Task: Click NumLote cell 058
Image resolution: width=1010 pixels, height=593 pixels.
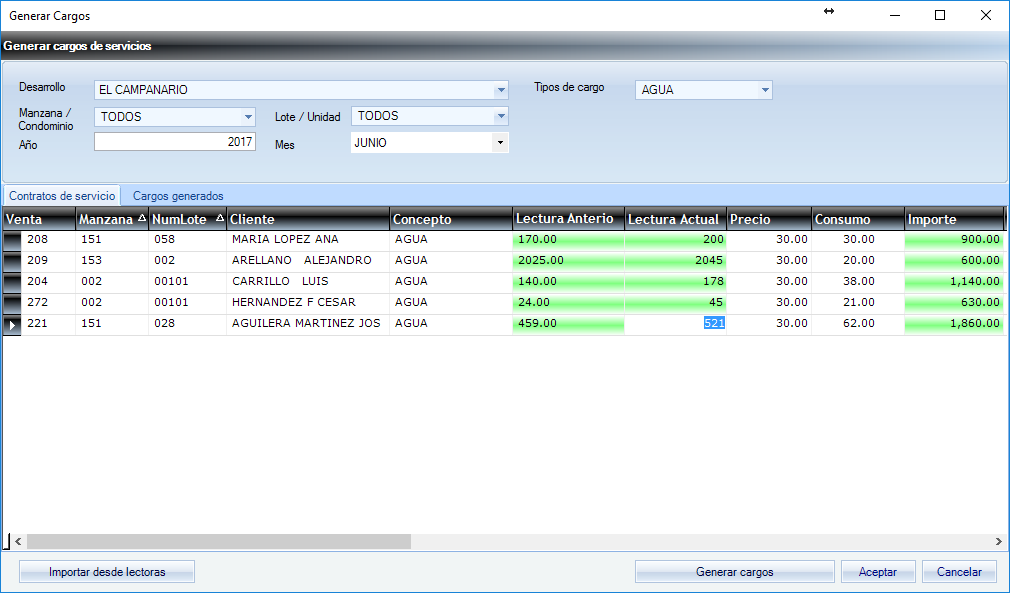Action: pos(187,240)
